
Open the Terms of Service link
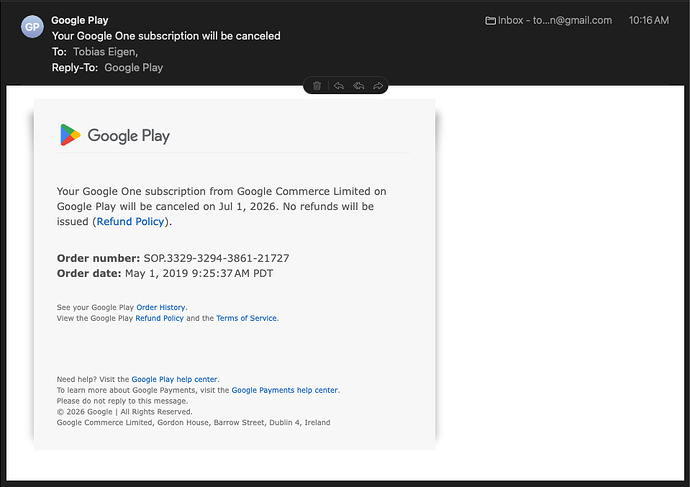pos(246,318)
